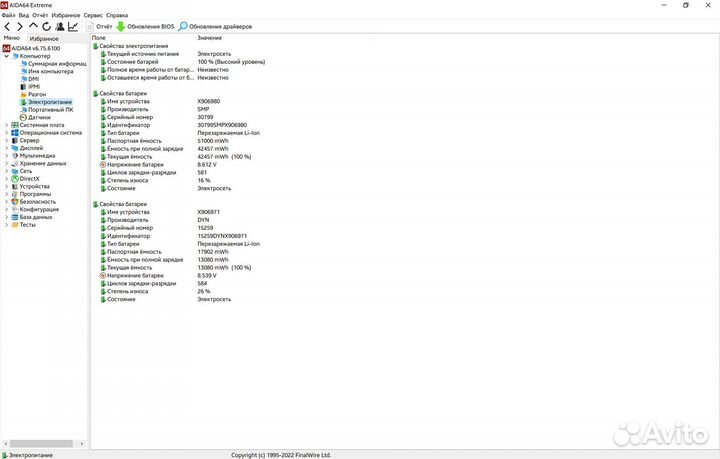This screenshot has height=459, width=720.
Task: Open the Файл menu
Action: coord(8,16)
